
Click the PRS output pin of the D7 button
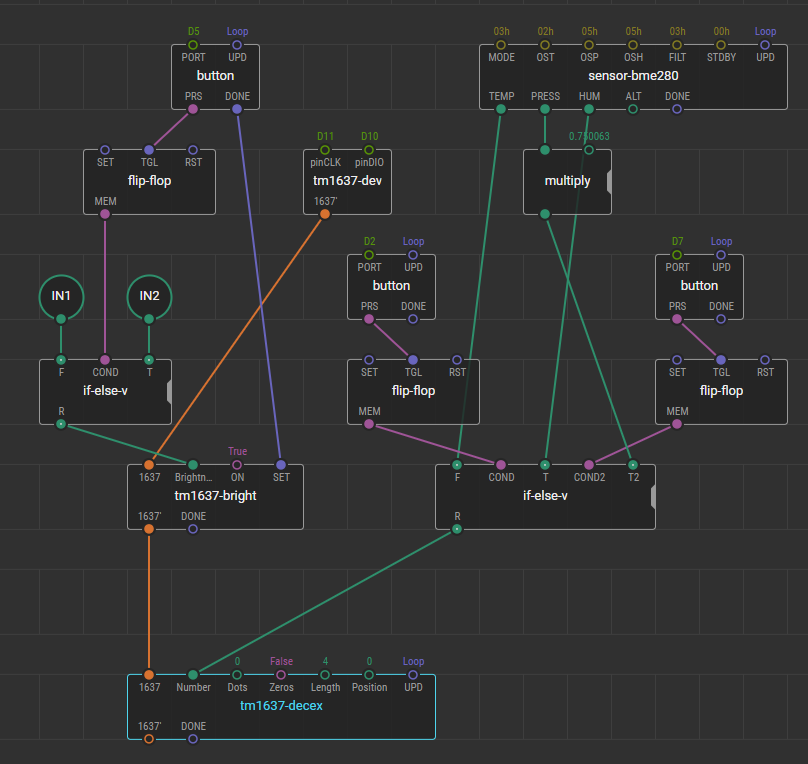pos(677,319)
